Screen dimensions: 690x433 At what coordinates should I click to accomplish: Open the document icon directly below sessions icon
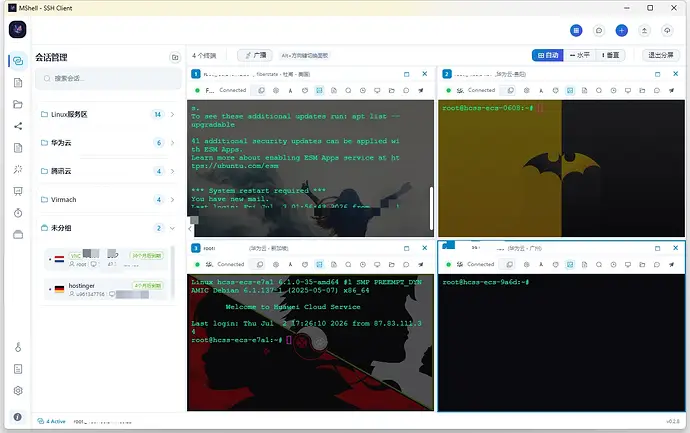[x=18, y=83]
